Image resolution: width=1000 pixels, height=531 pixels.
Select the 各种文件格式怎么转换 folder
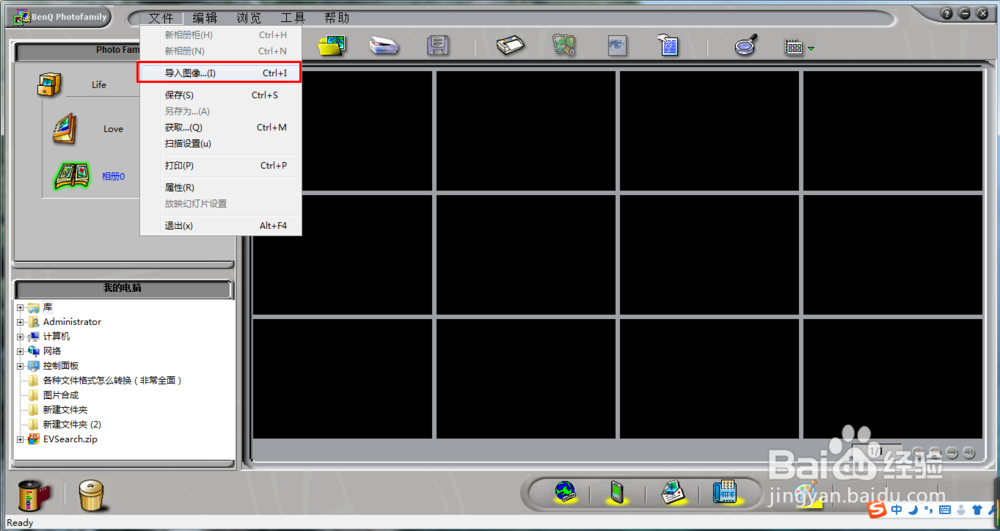click(x=113, y=381)
